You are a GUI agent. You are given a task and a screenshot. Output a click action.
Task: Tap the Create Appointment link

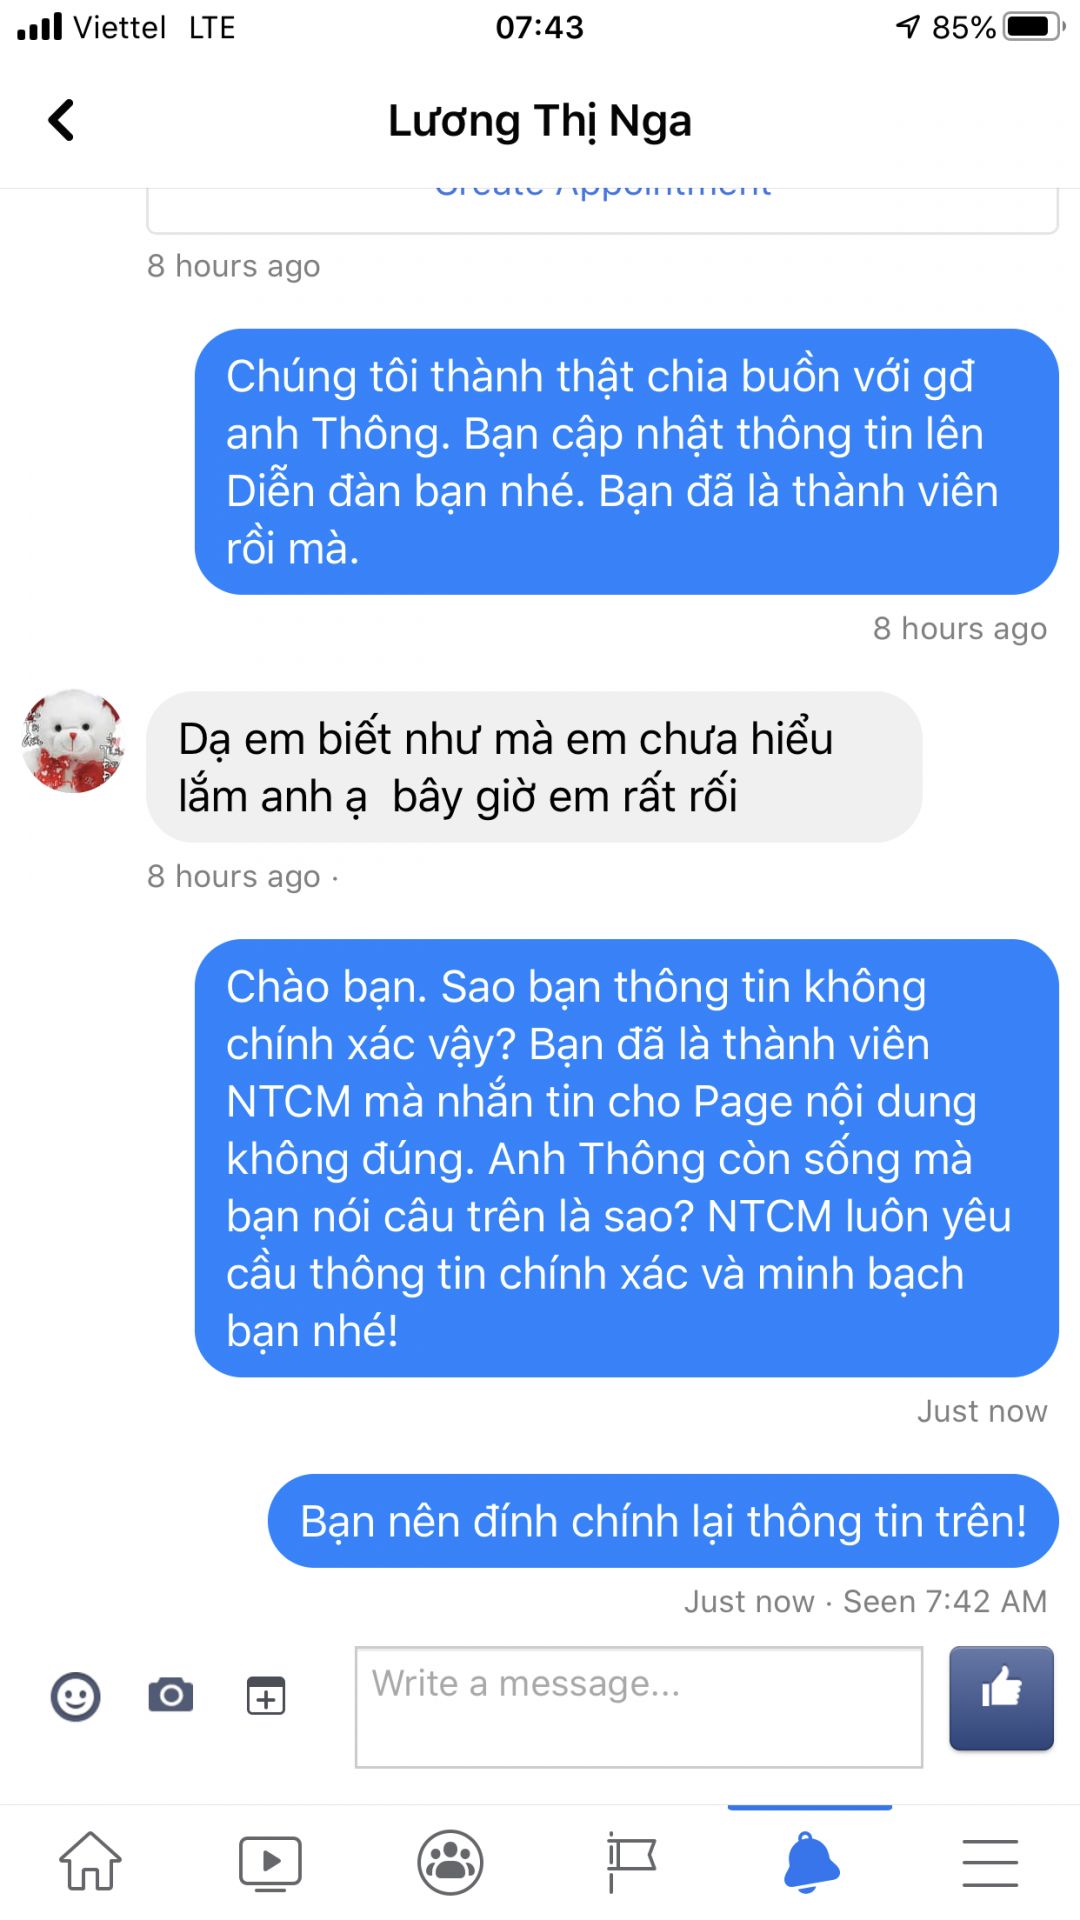(603, 190)
